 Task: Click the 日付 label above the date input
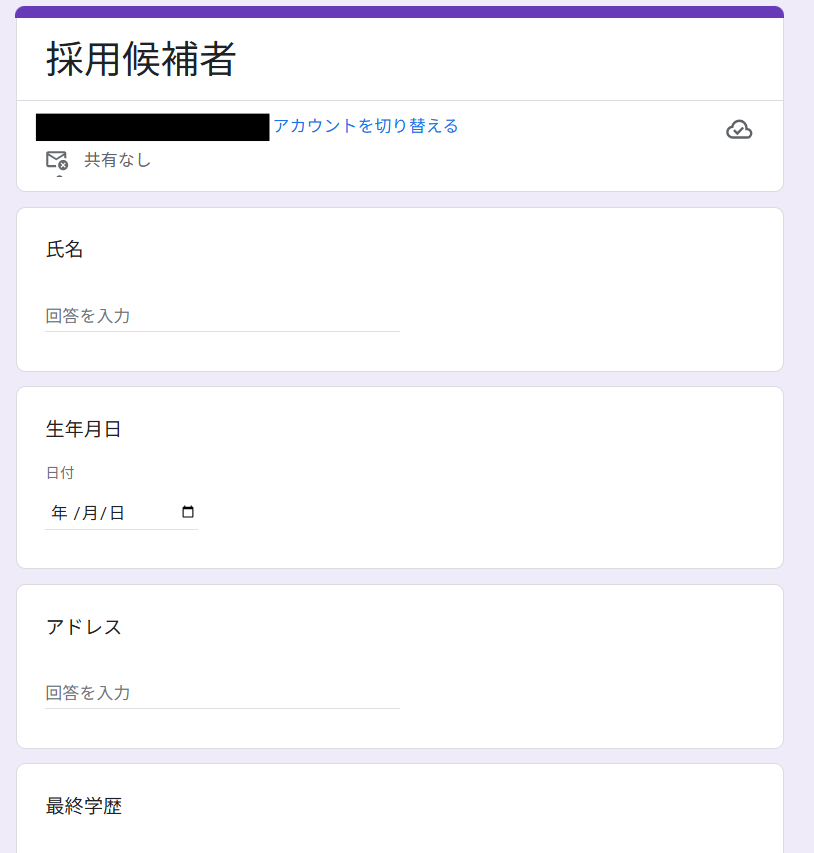[61, 472]
